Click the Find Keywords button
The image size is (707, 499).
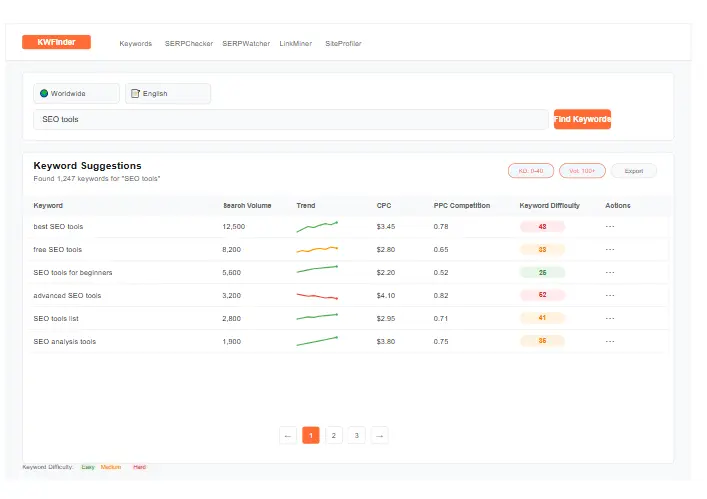click(582, 119)
